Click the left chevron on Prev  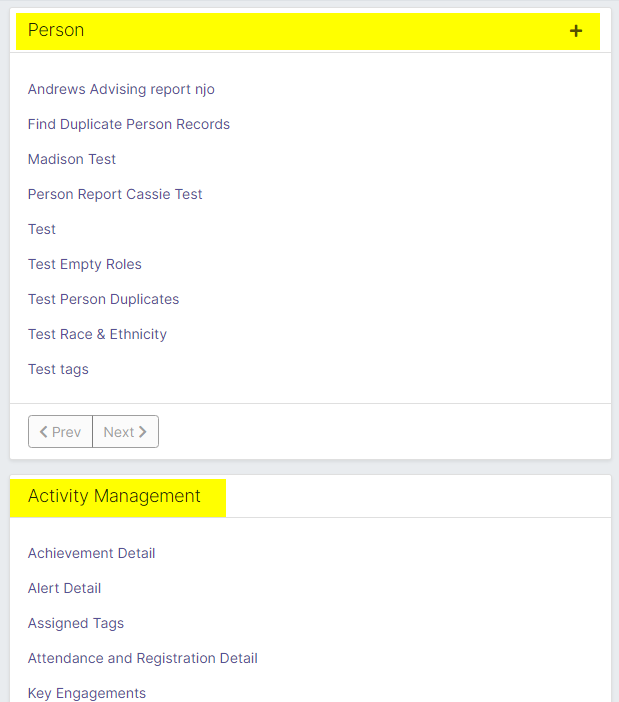coord(43,432)
